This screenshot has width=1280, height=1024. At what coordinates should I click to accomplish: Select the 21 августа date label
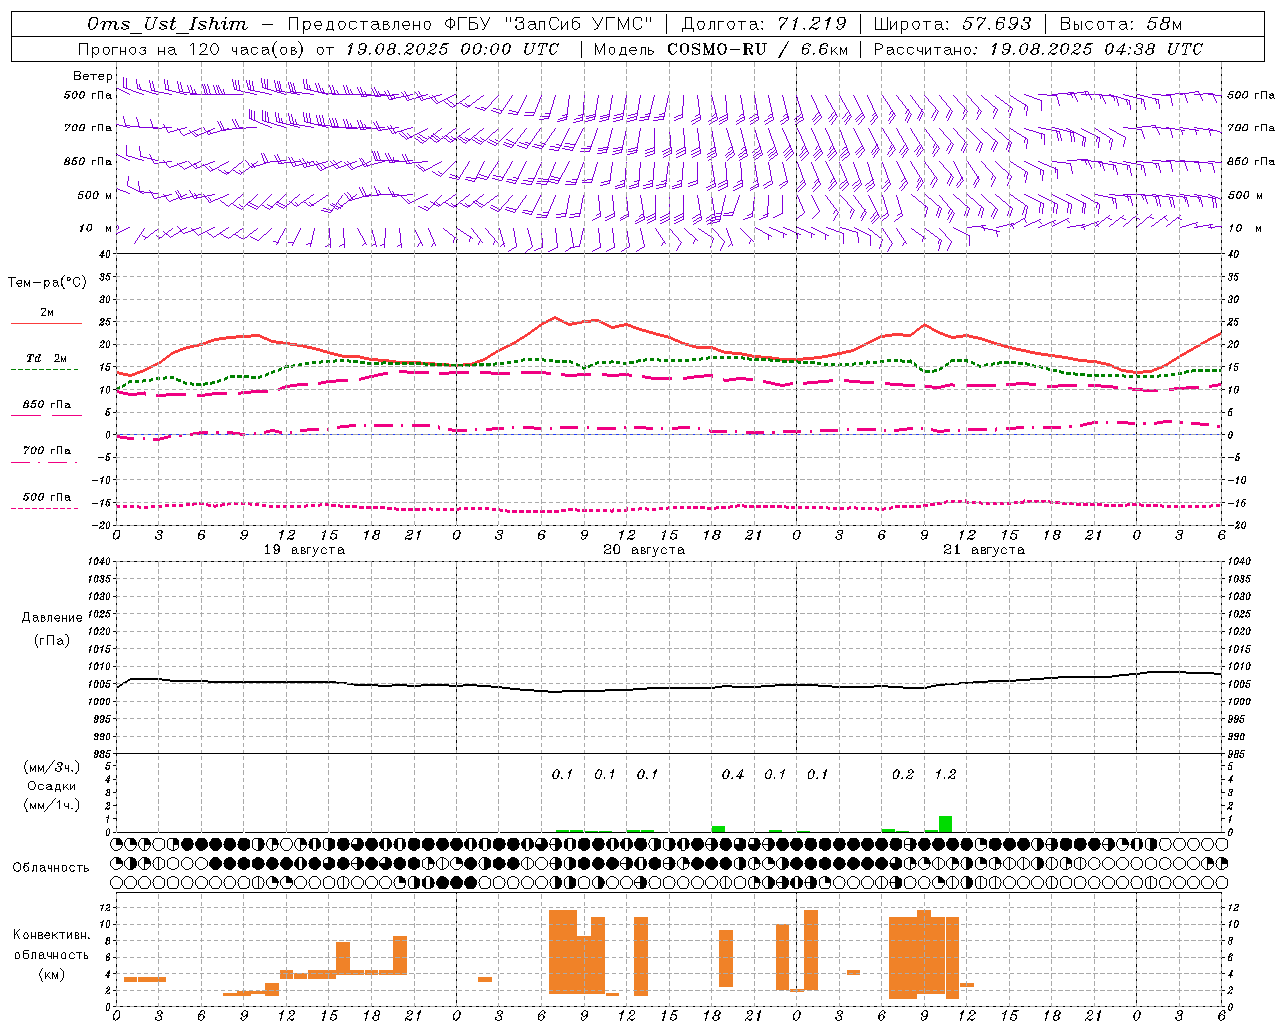pos(984,550)
